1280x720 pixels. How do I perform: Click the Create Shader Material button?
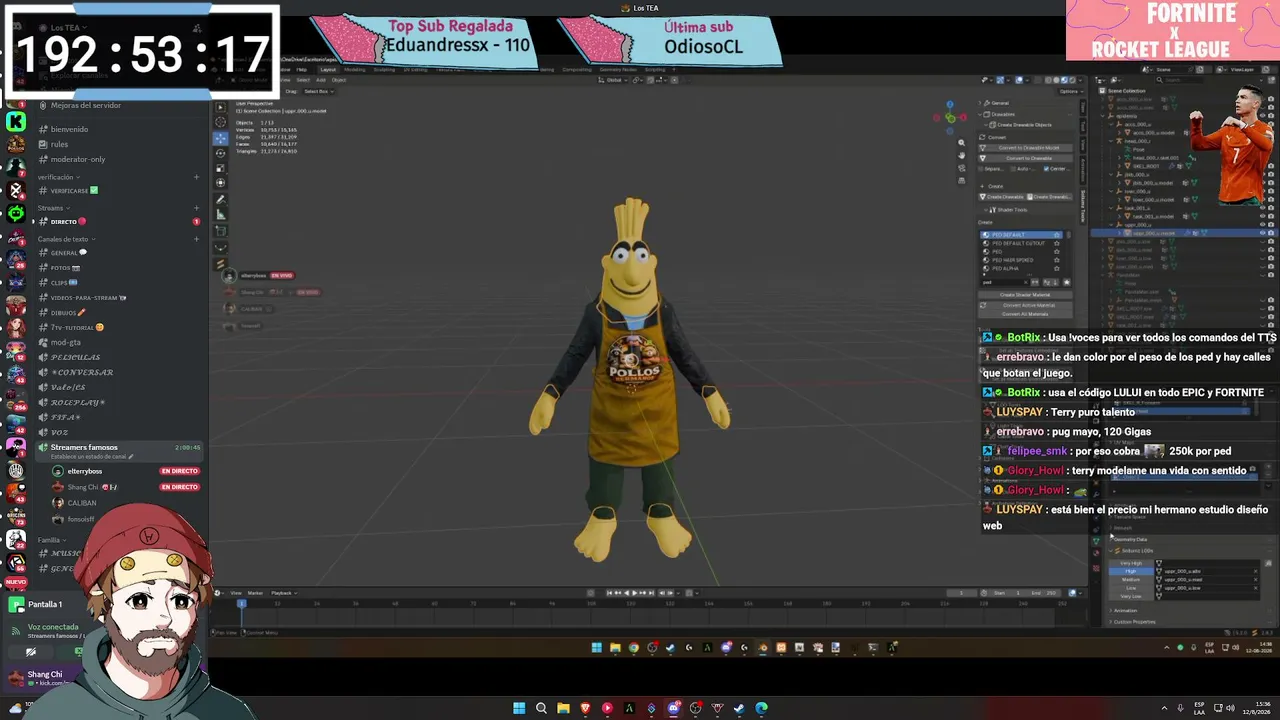(x=1026, y=295)
